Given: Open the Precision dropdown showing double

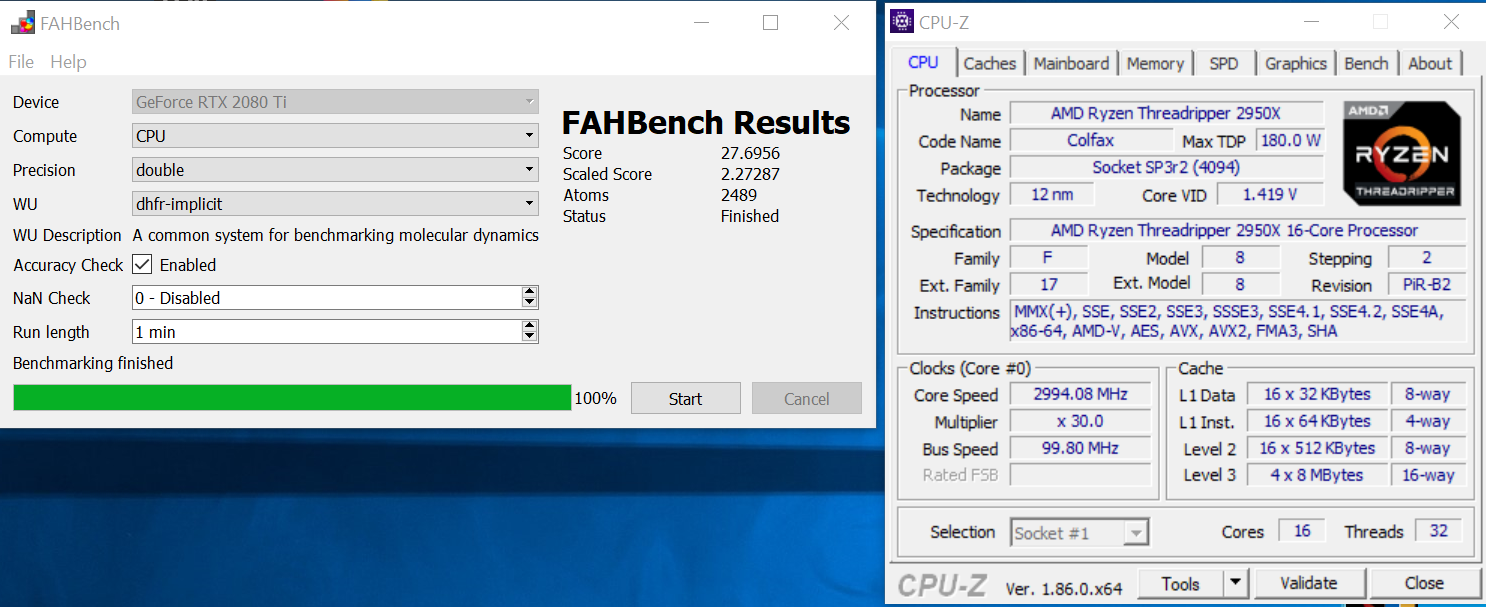Looking at the screenshot, I should (x=336, y=170).
